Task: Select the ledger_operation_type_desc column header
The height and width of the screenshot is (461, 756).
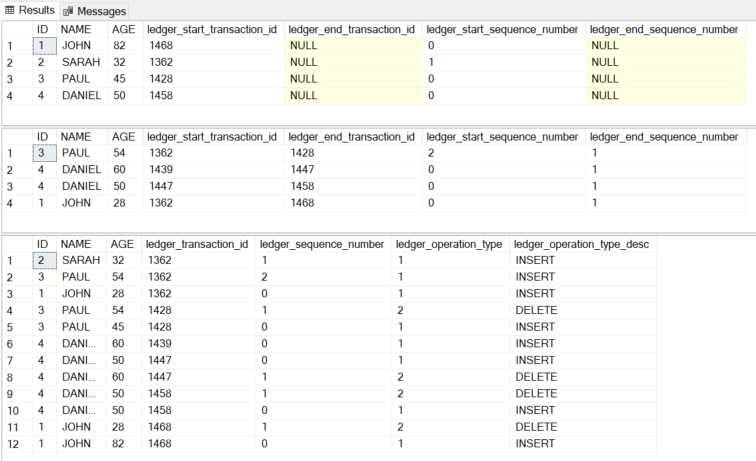Action: pyautogui.click(x=583, y=244)
